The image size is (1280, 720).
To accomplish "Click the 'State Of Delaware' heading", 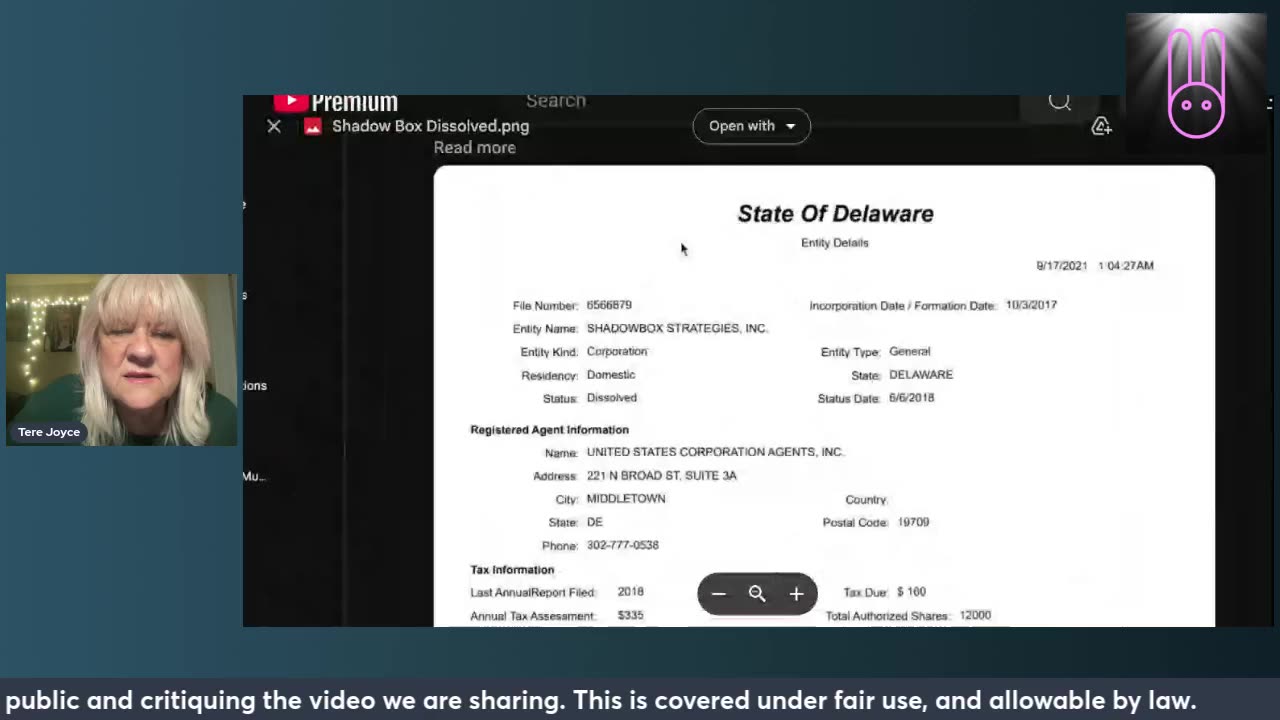I will coord(835,213).
